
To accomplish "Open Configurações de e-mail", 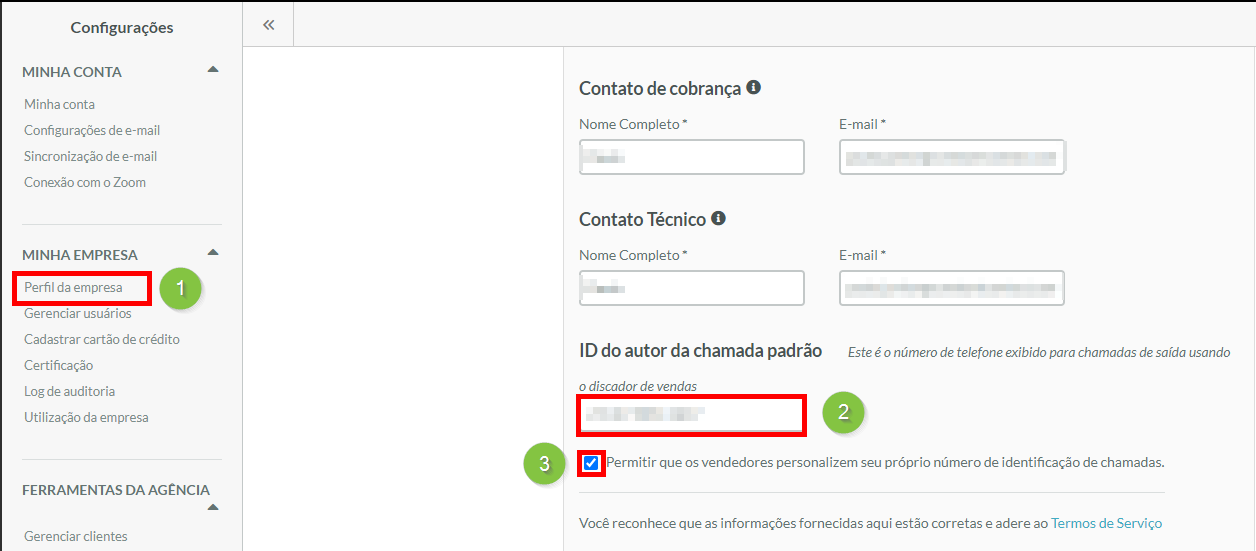I will 92,130.
